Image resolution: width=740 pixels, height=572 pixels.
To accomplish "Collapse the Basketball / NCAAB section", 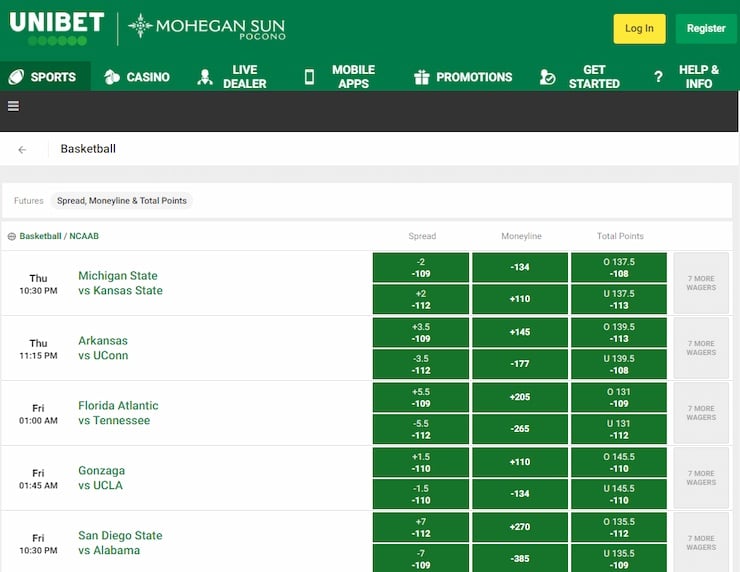I will (x=12, y=236).
